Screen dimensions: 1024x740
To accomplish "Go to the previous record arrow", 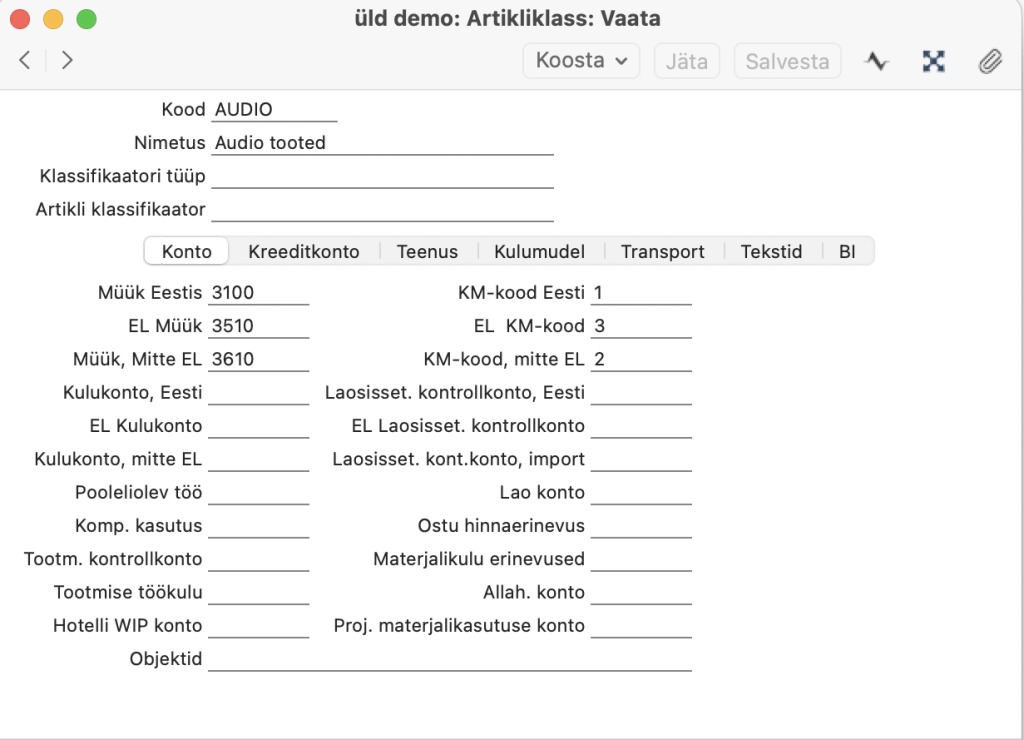I will click(25, 61).
